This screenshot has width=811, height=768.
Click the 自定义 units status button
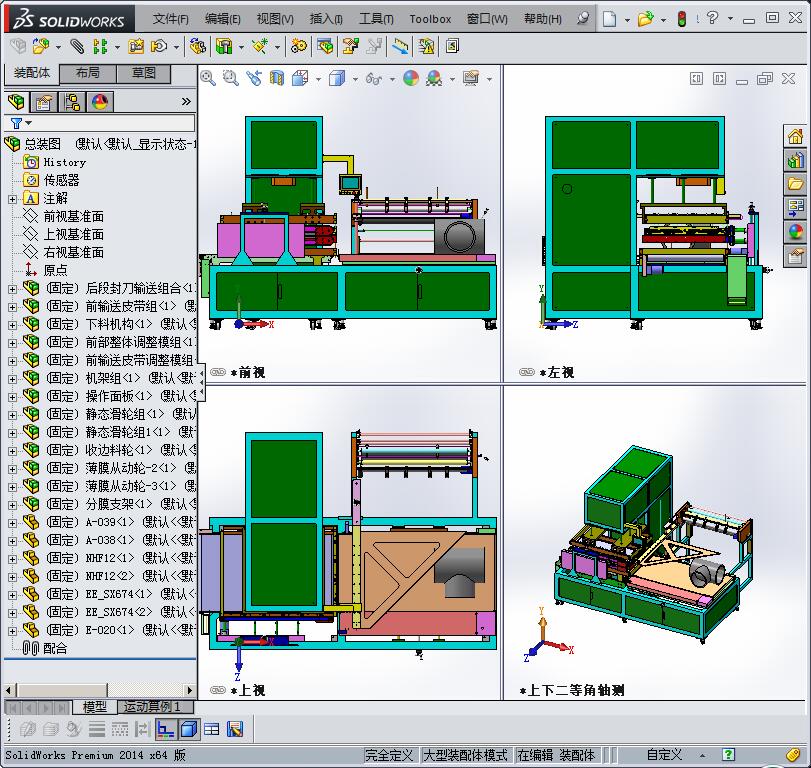coord(664,755)
